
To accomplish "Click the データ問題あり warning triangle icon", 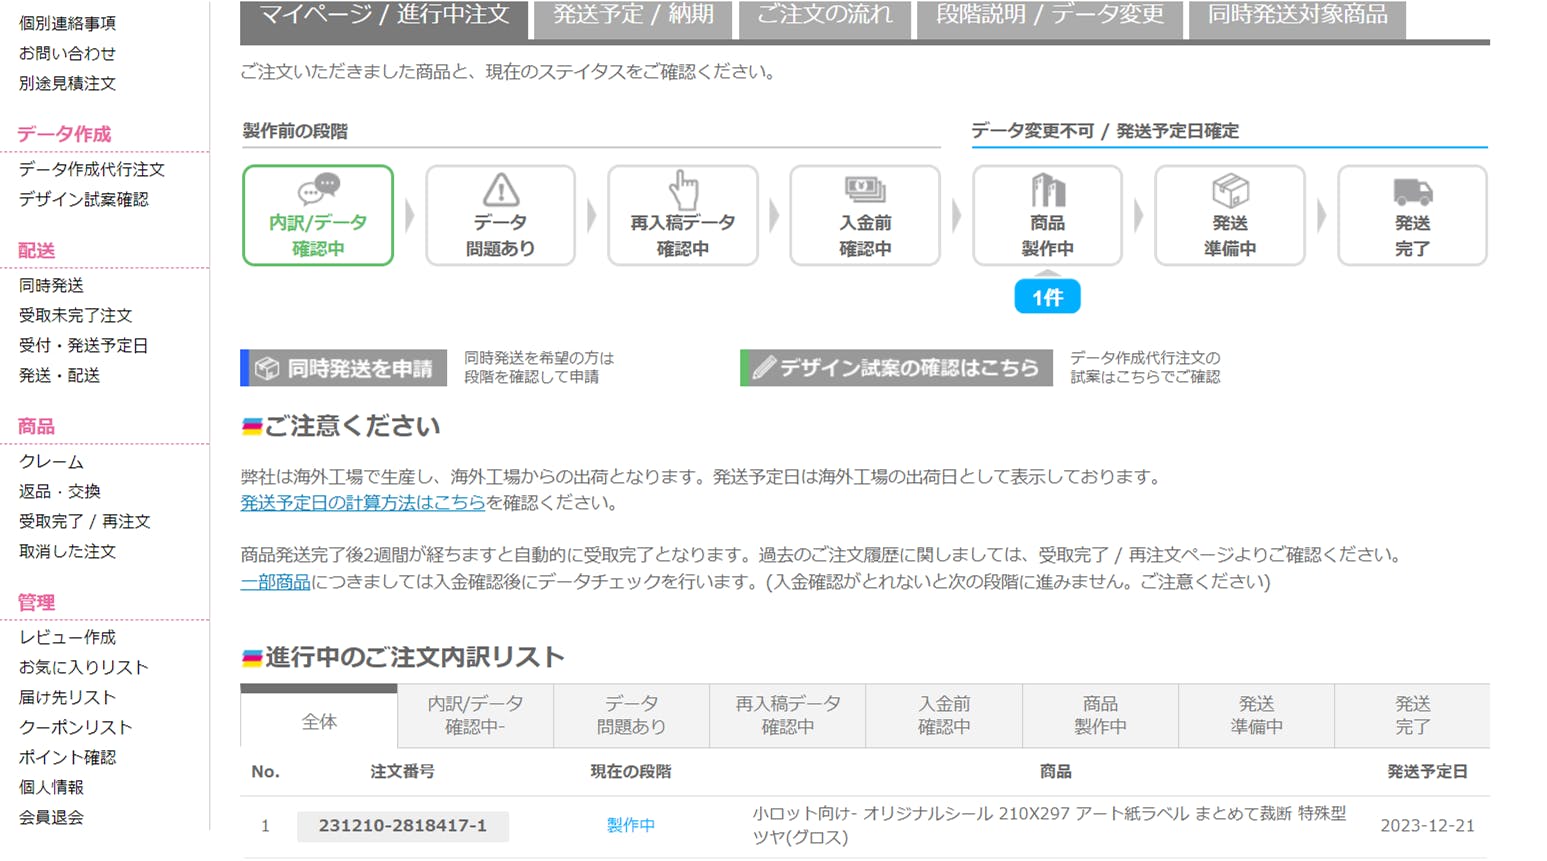I will 500,189.
